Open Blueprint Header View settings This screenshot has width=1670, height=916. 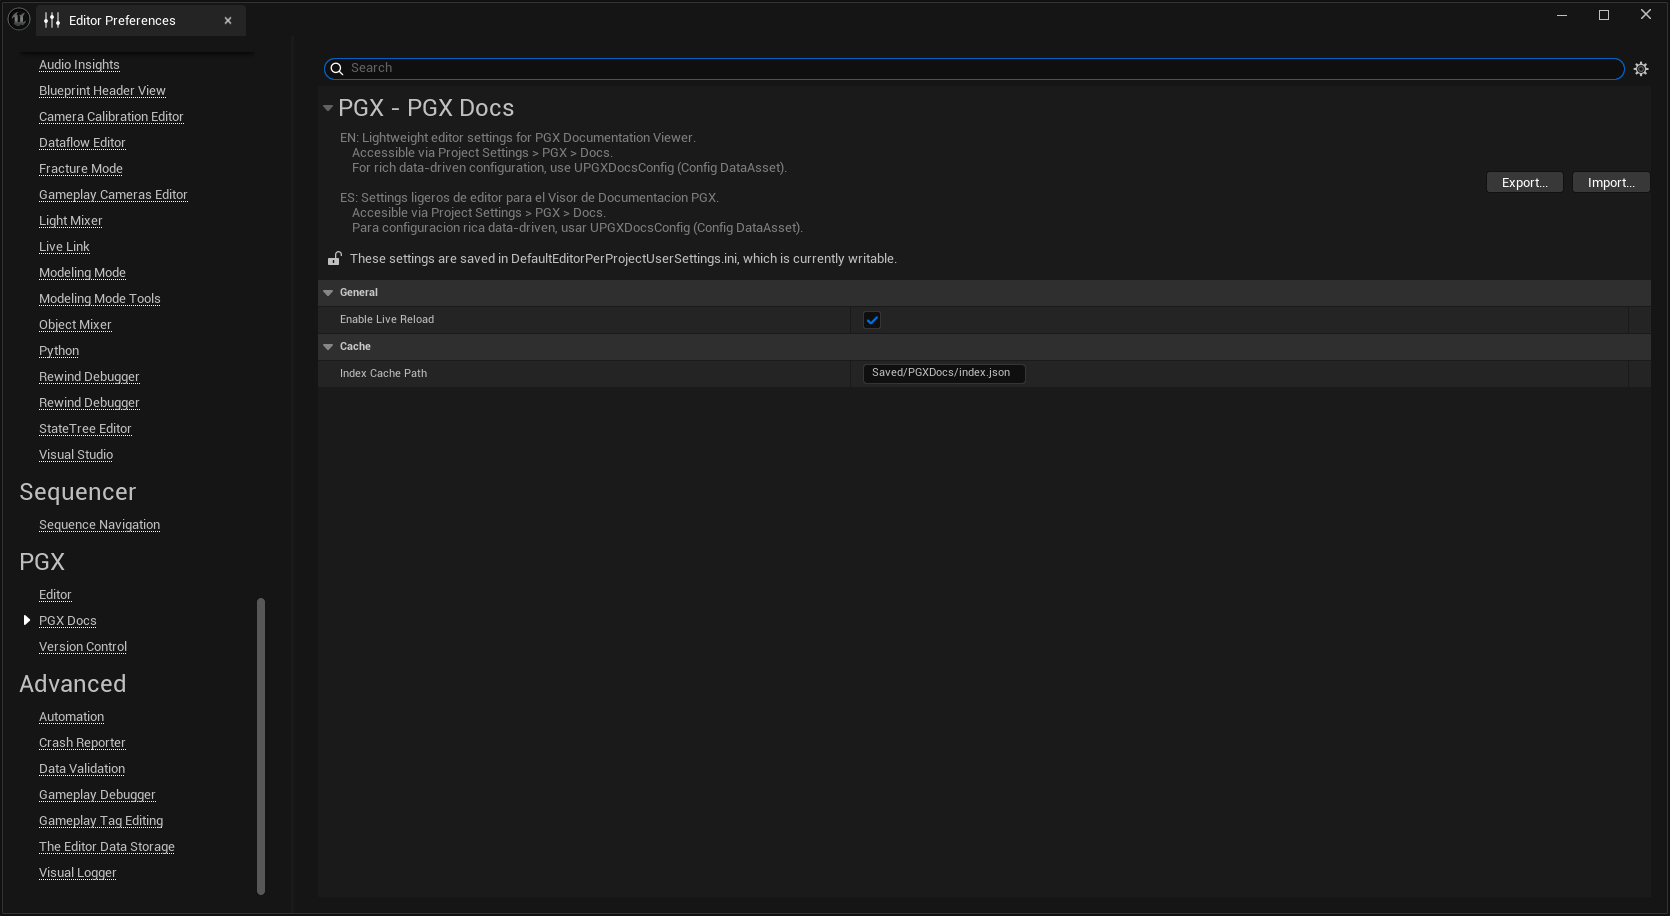(102, 91)
